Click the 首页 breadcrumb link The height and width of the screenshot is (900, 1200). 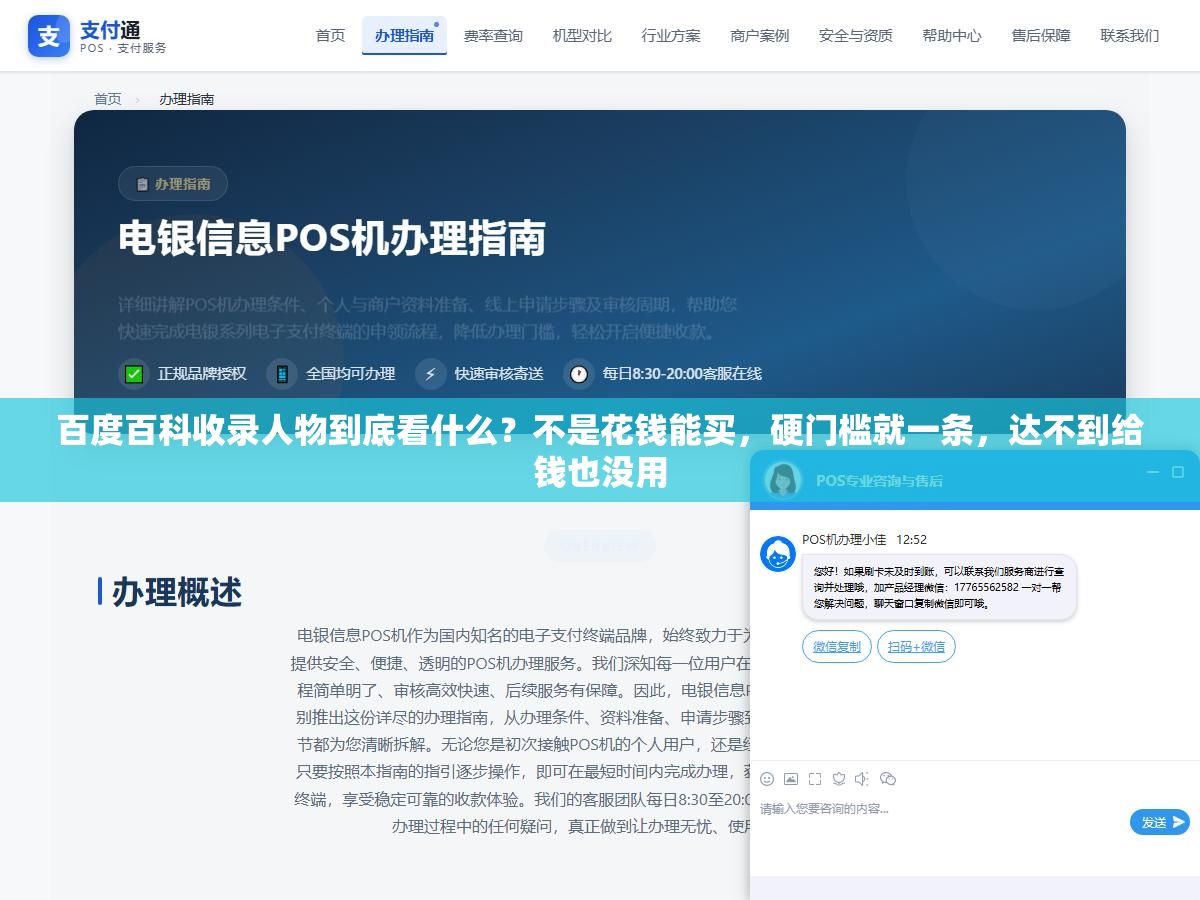(x=108, y=99)
